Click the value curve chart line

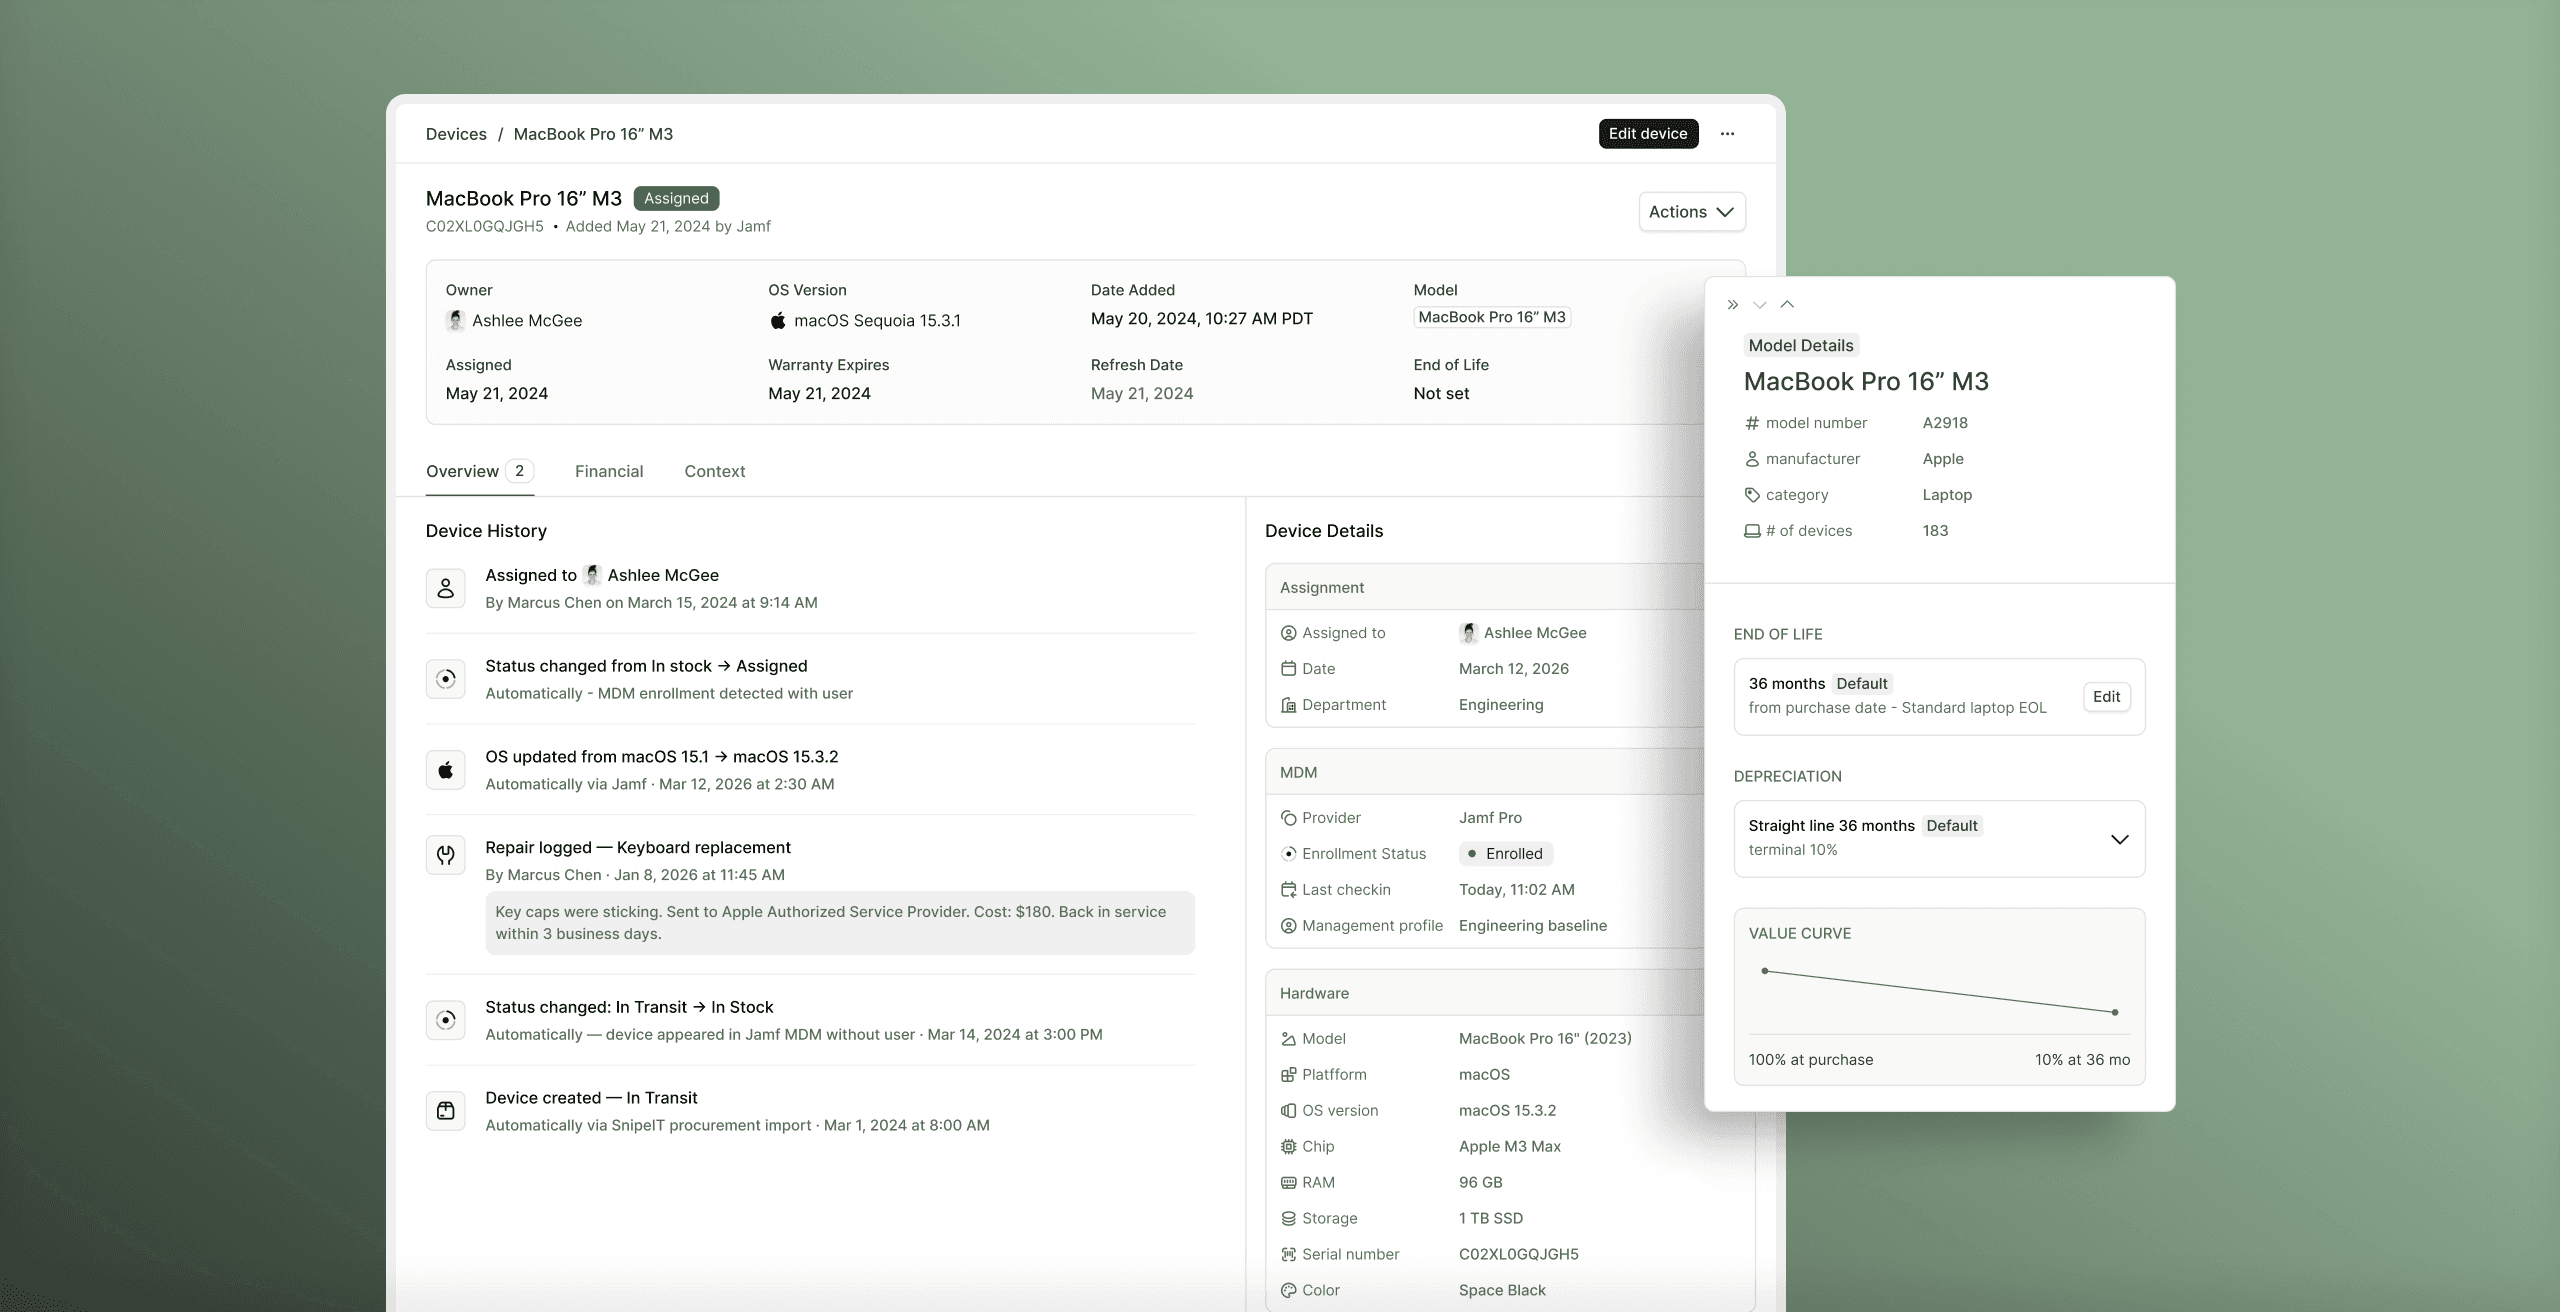[x=1940, y=992]
